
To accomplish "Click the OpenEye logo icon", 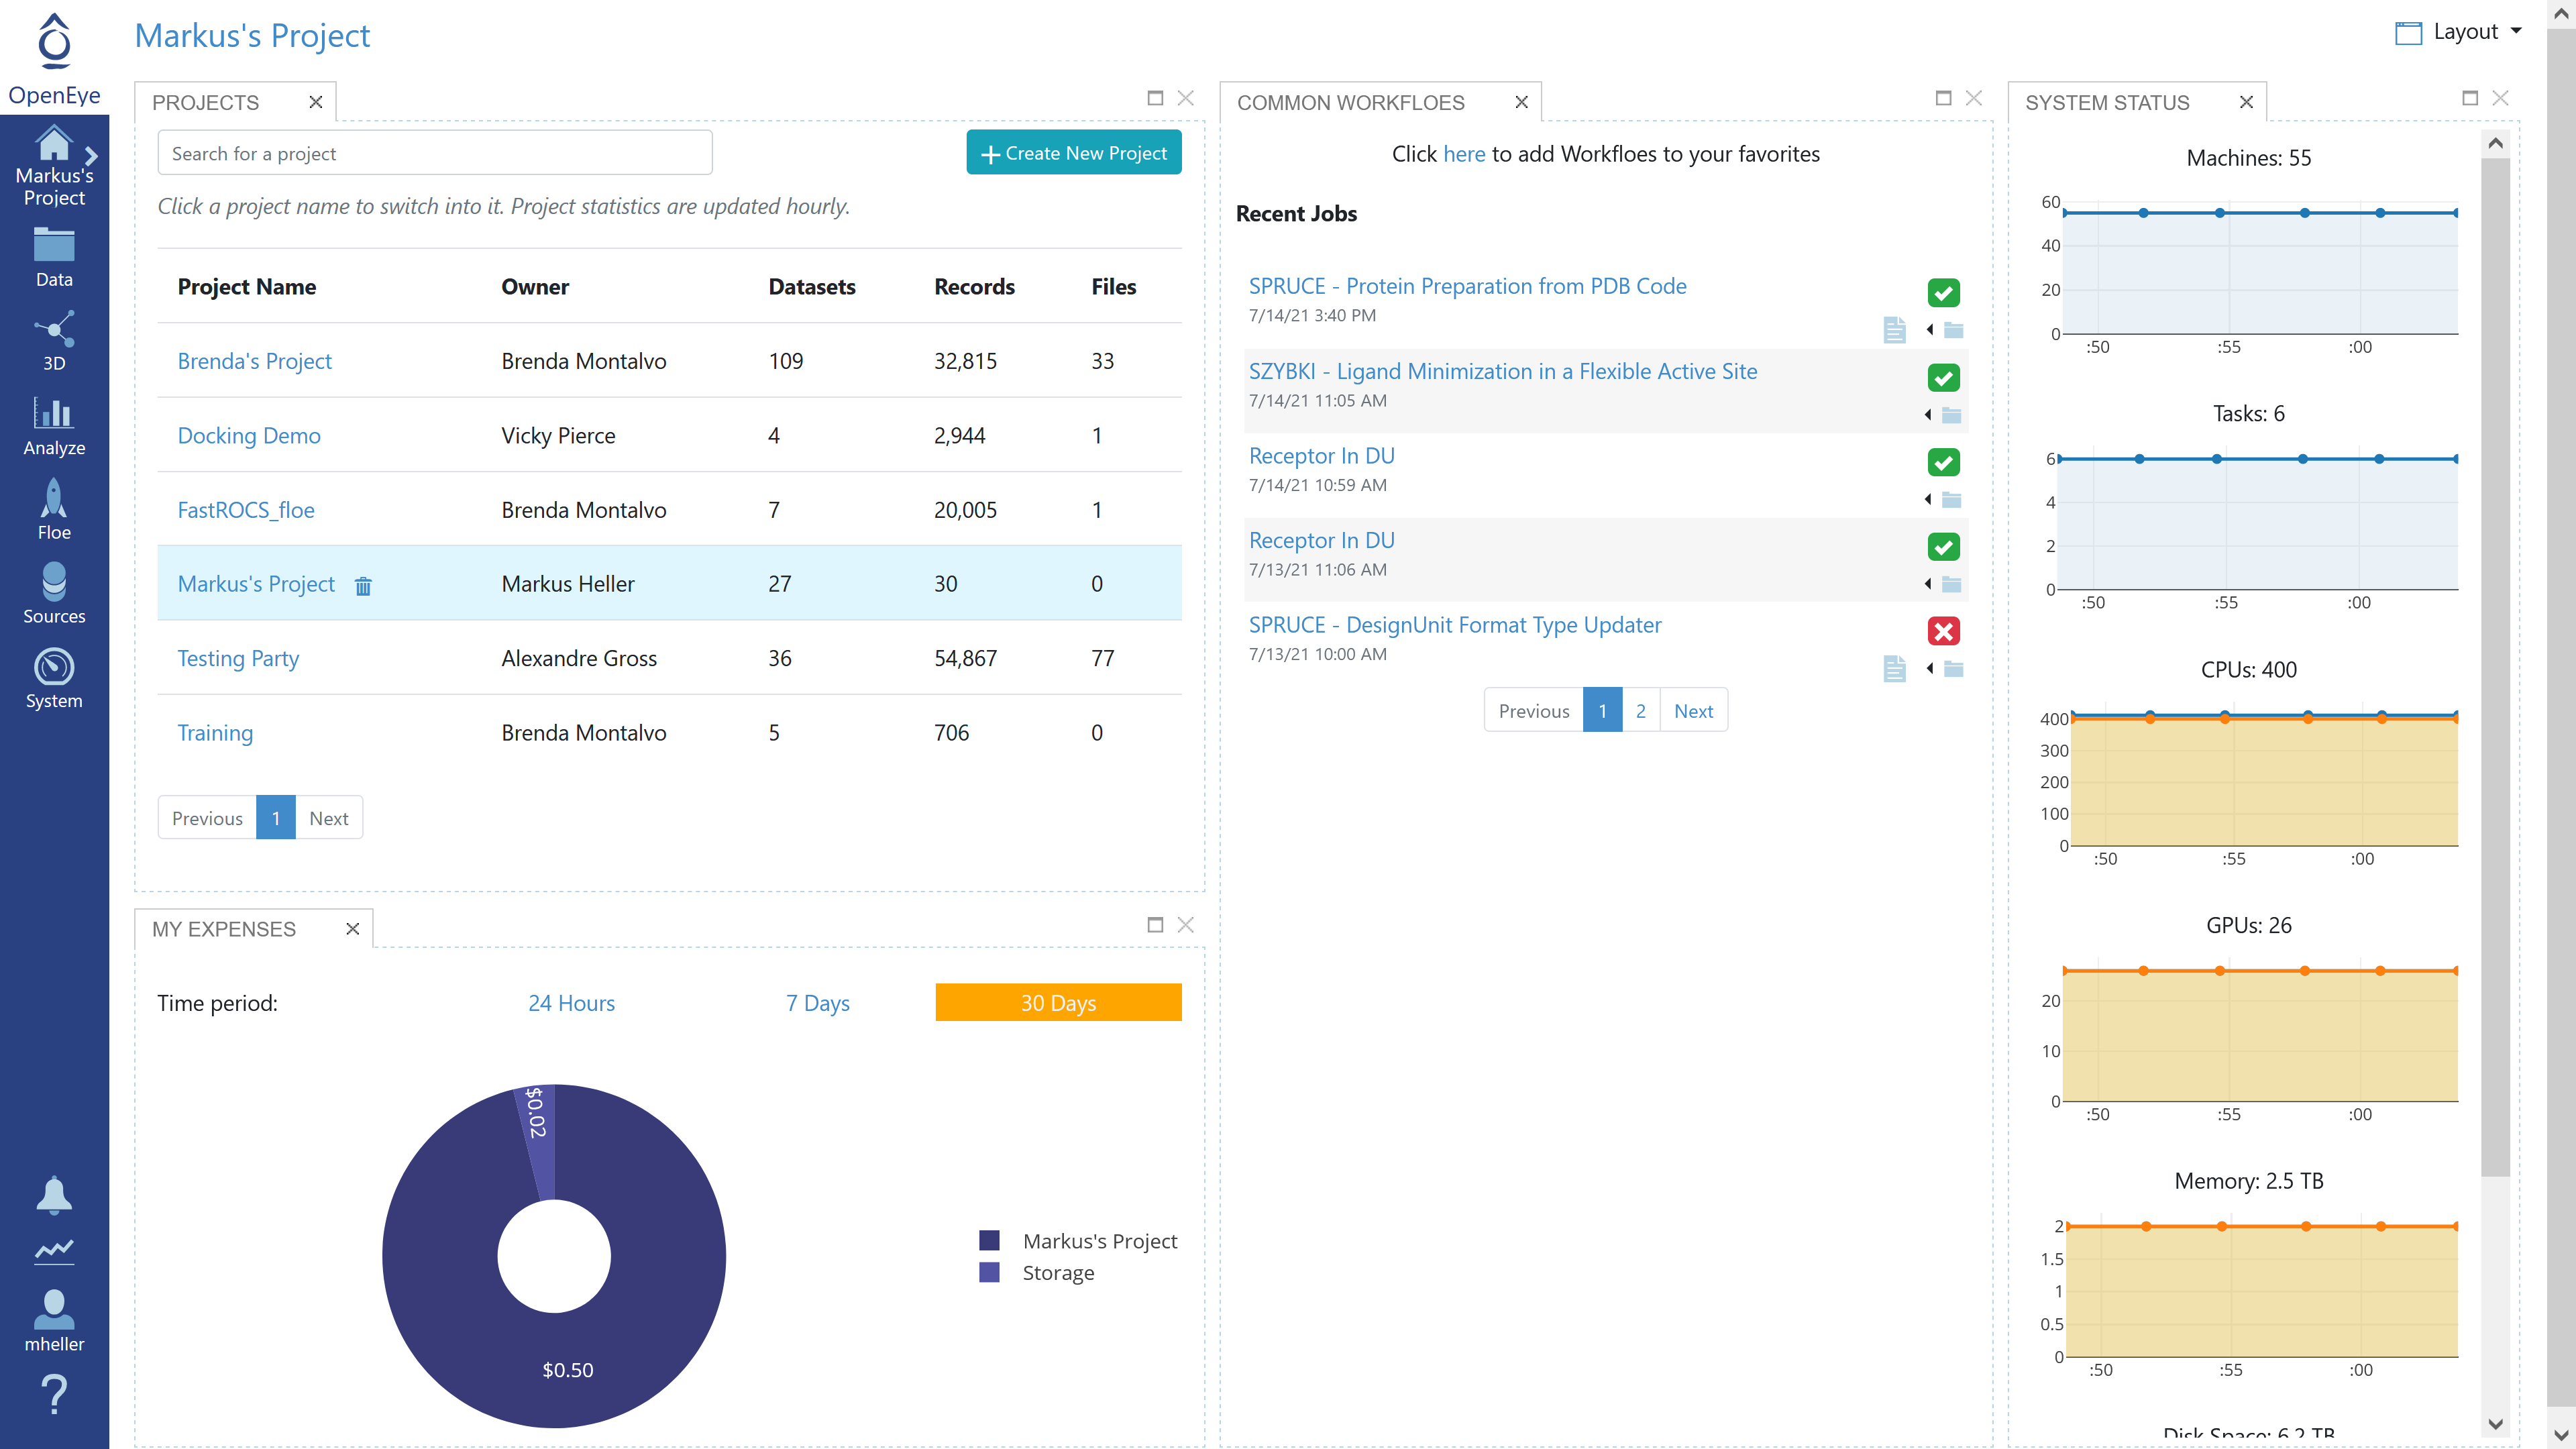I will [x=54, y=42].
